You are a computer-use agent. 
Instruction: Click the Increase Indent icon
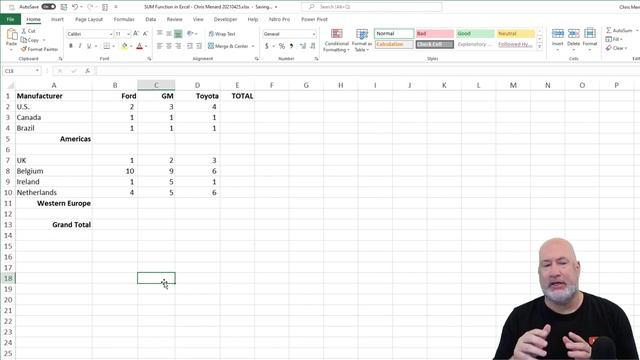[199, 46]
